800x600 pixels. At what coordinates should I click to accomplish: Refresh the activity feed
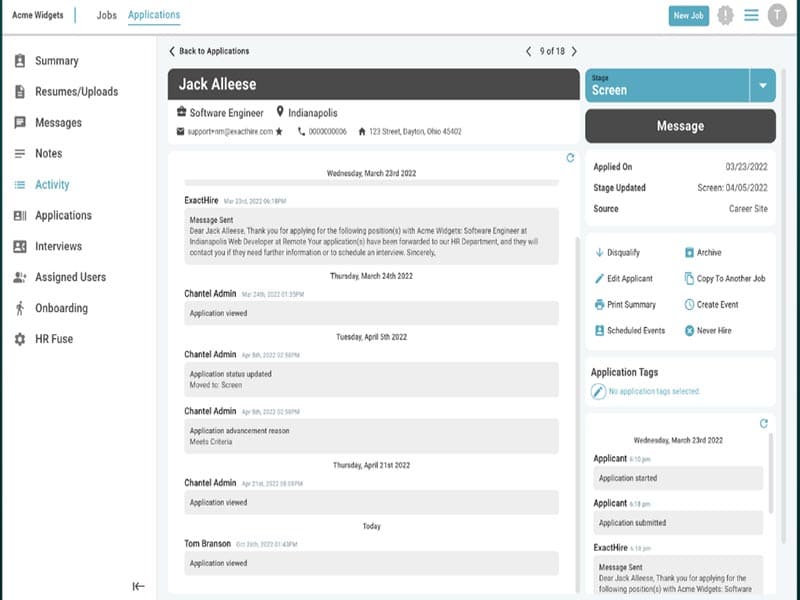[x=570, y=158]
